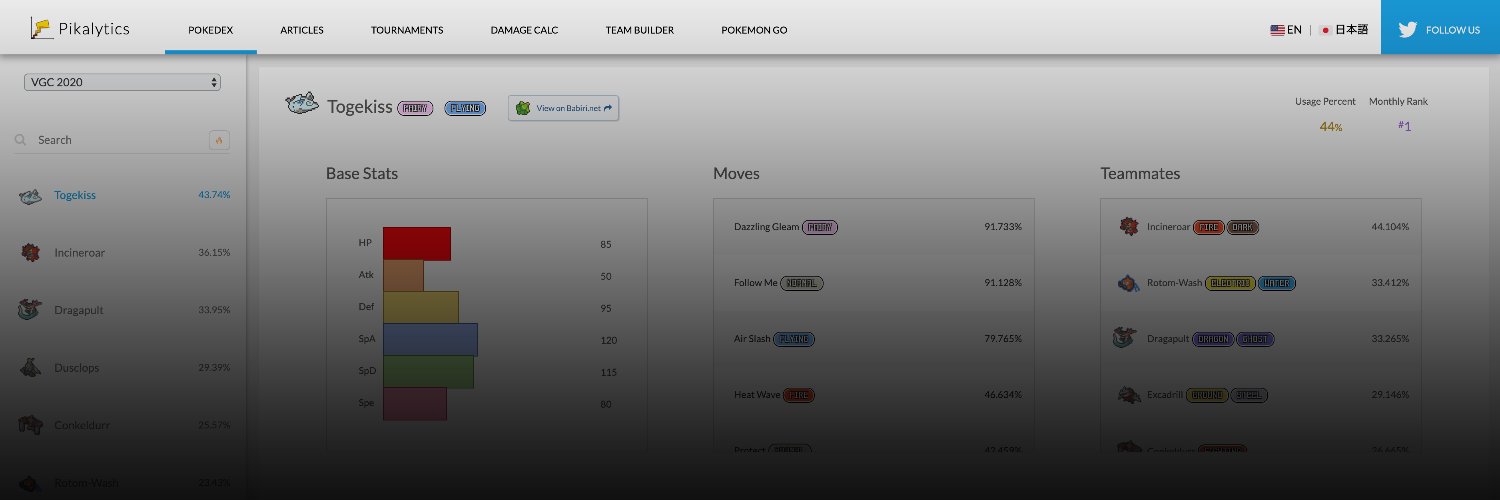Screen dimensions: 1500x500
Task: Click Flying type badge beside Air Slash
Action: tap(794, 339)
